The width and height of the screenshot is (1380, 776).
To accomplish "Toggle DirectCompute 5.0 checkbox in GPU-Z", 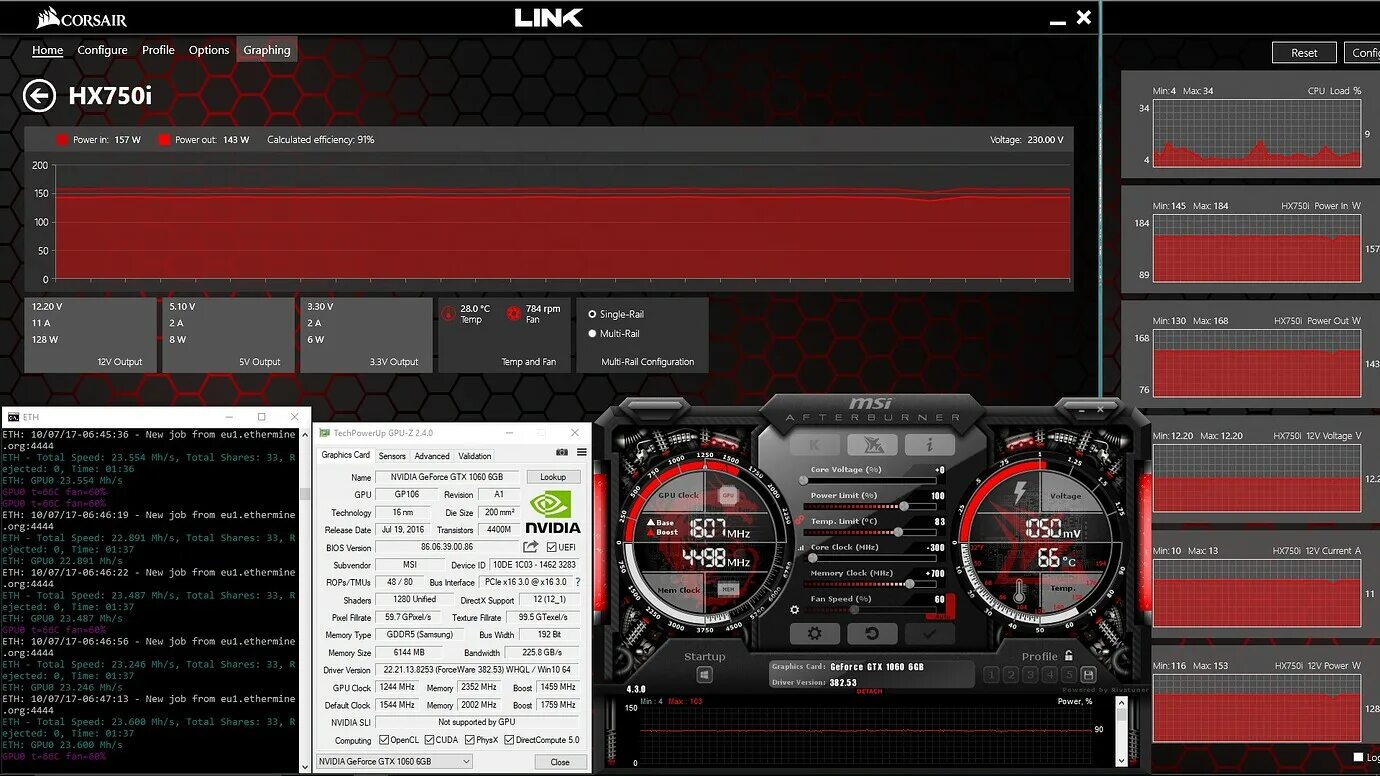I will tap(510, 740).
